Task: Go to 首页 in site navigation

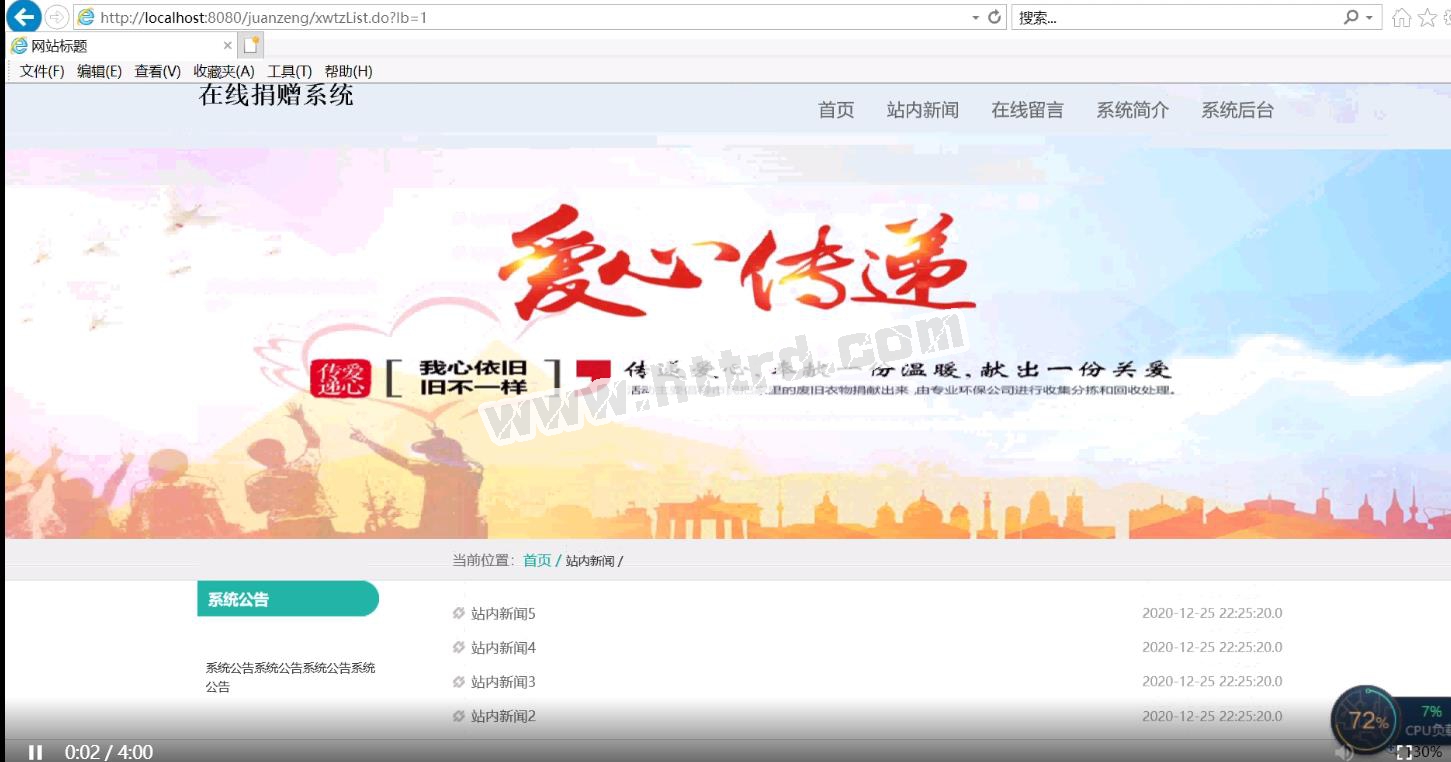Action: coord(836,110)
